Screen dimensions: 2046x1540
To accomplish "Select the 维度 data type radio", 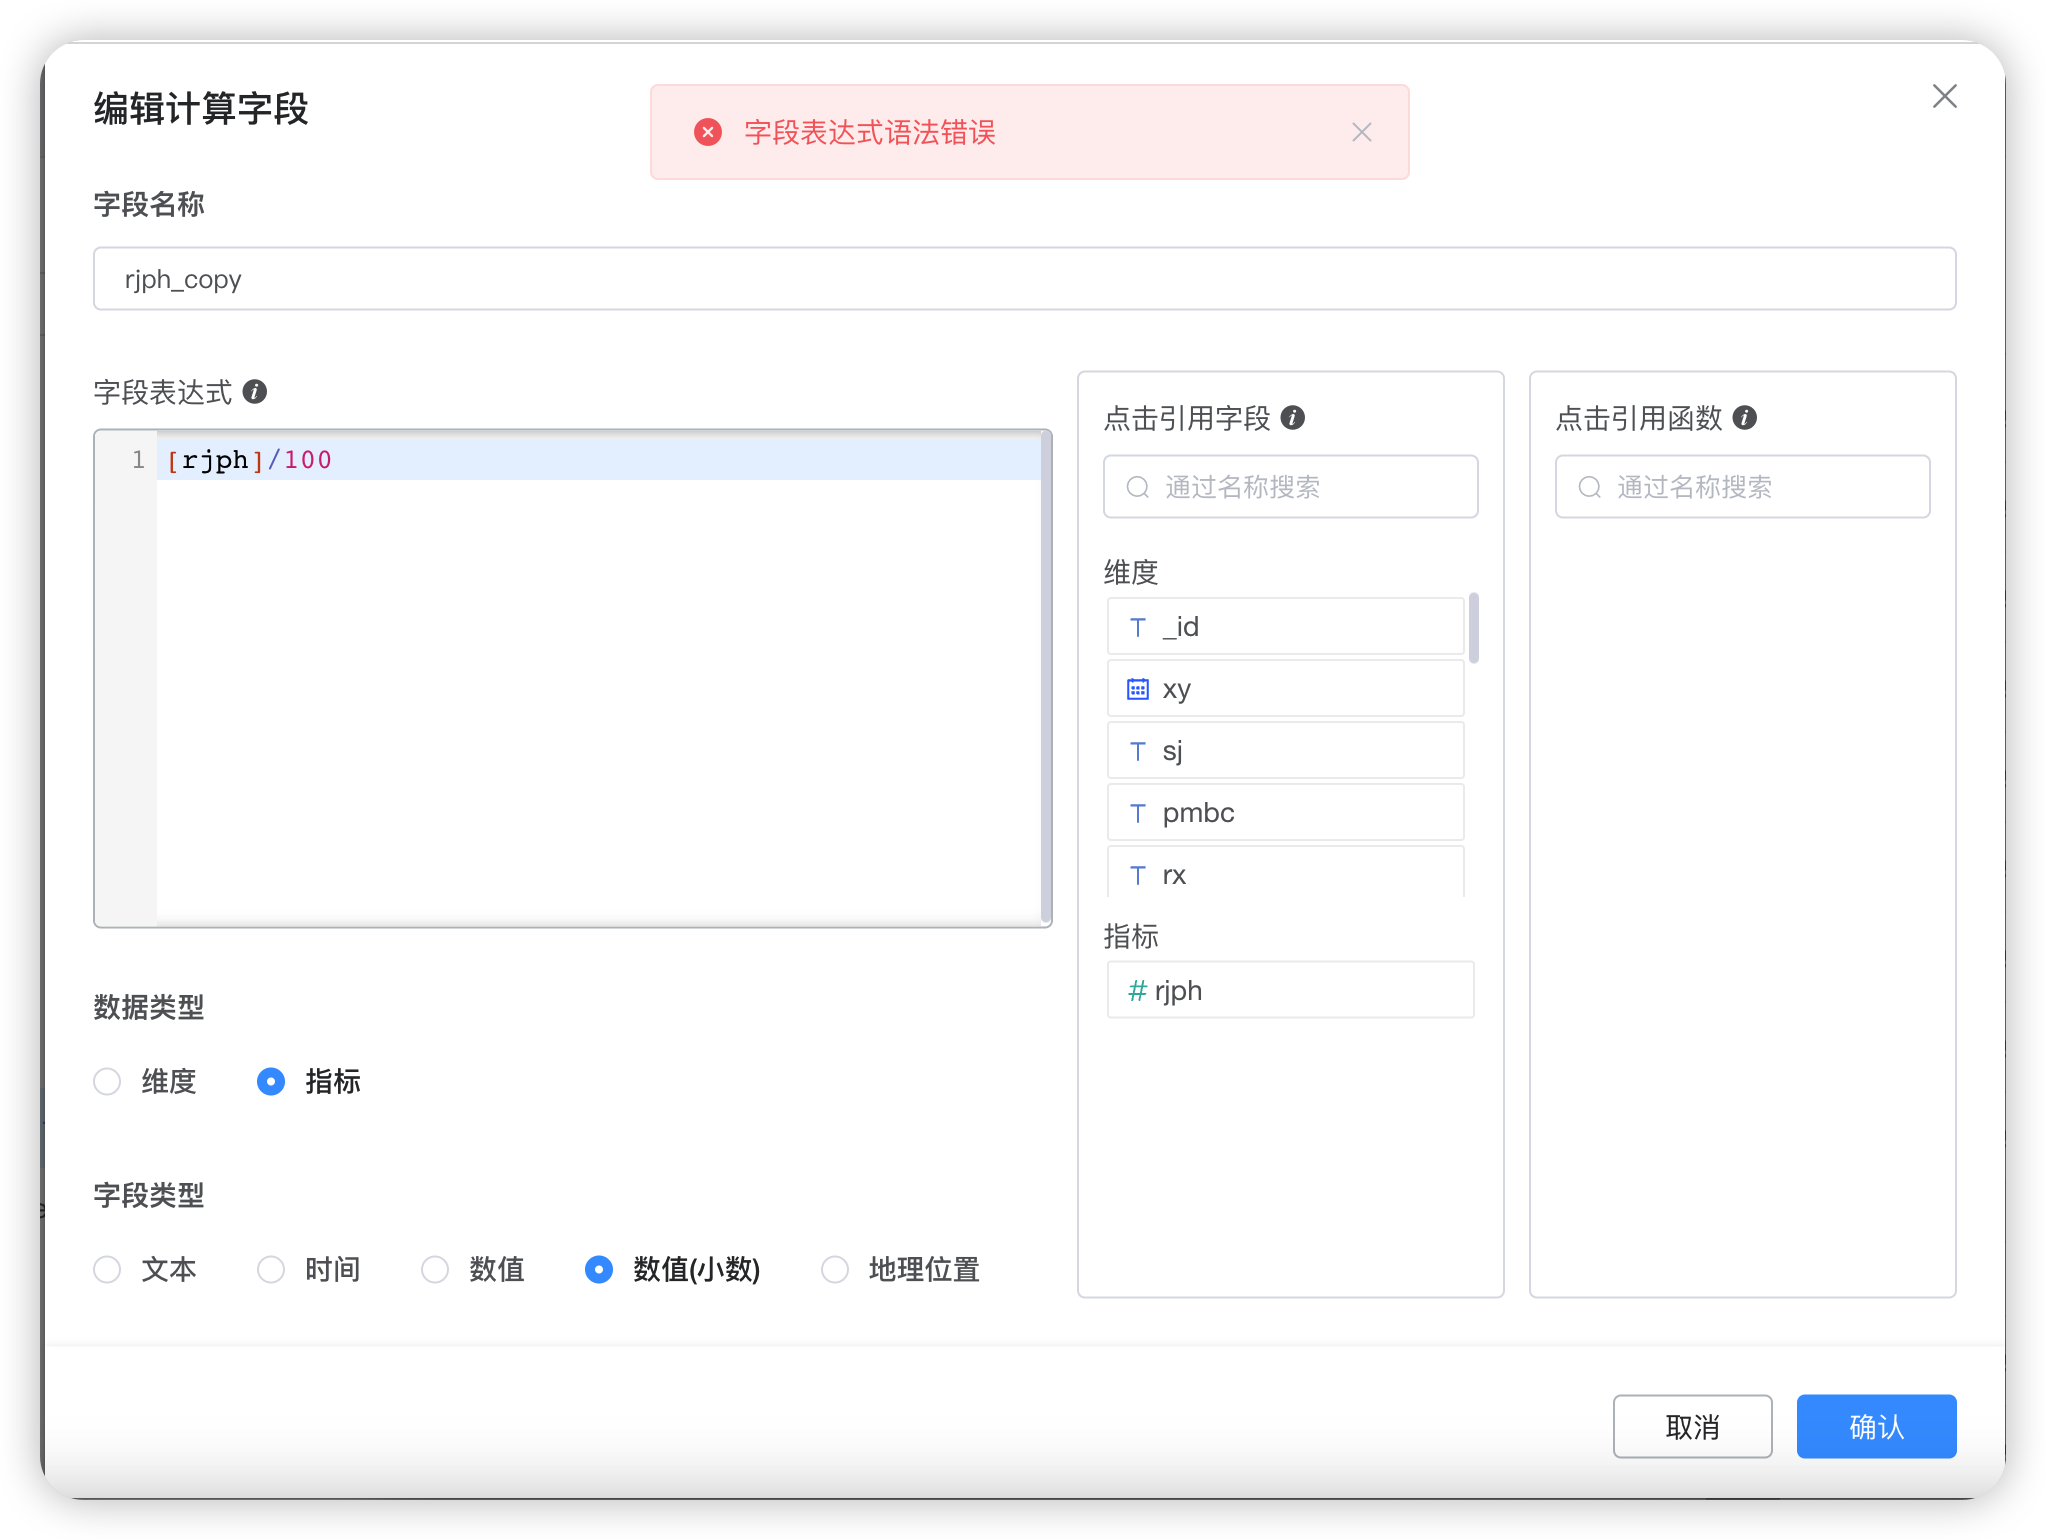I will (x=107, y=1082).
